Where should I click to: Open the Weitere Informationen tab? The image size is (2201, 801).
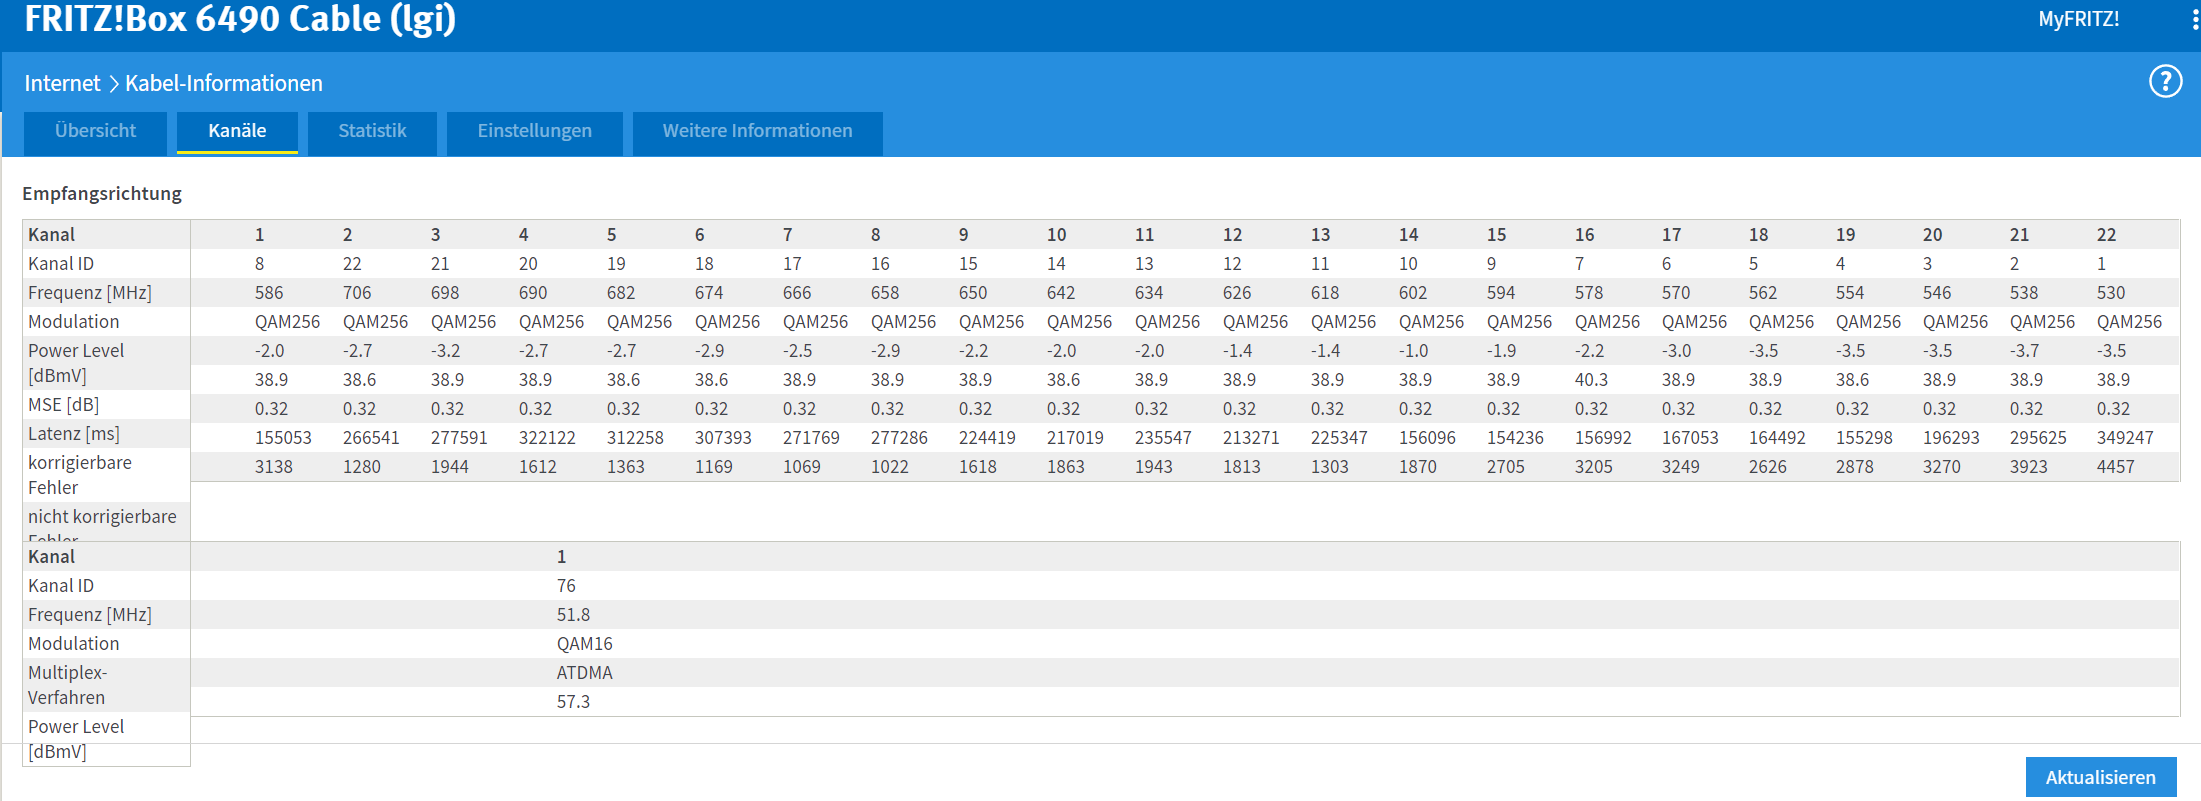click(x=757, y=131)
